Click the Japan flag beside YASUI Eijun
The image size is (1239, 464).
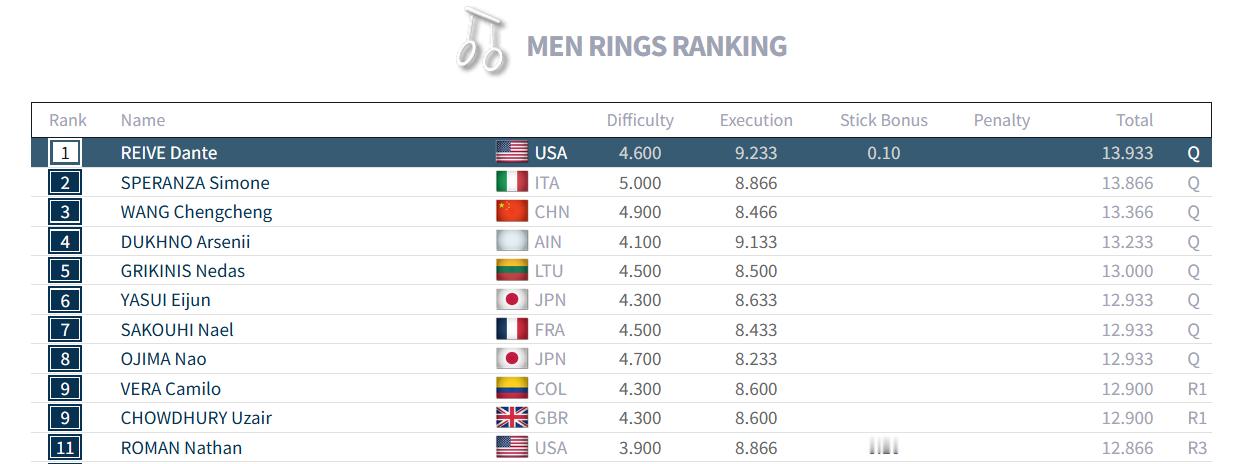(511, 300)
